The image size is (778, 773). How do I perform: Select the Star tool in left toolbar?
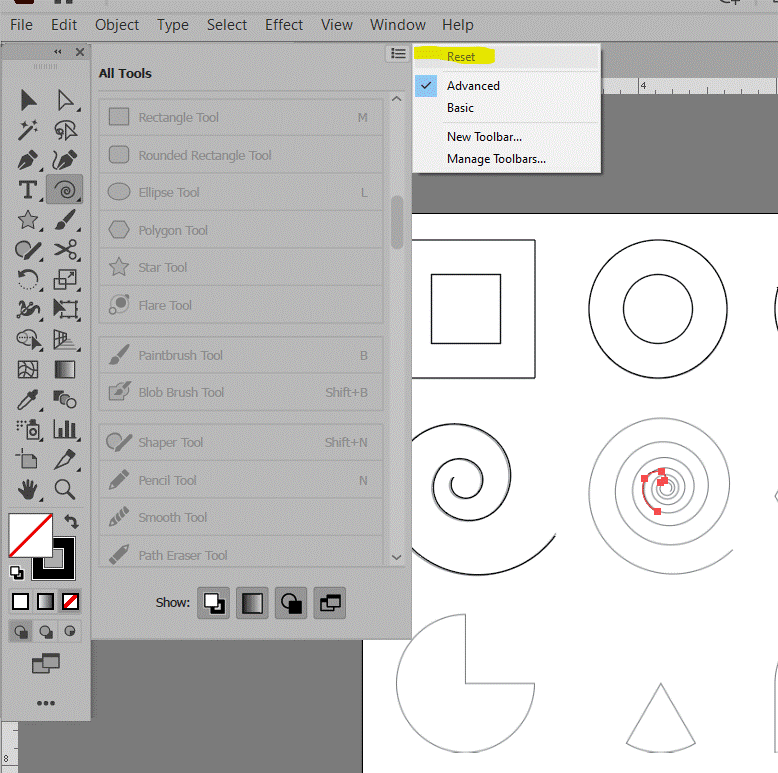28,220
